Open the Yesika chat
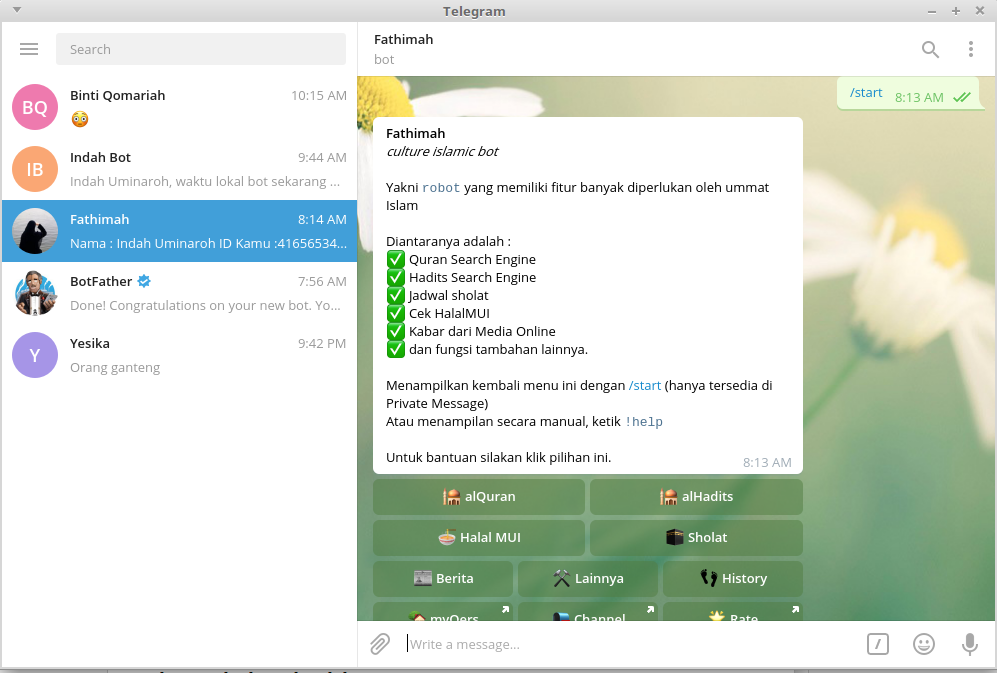This screenshot has height=673, width=997. tap(179, 355)
